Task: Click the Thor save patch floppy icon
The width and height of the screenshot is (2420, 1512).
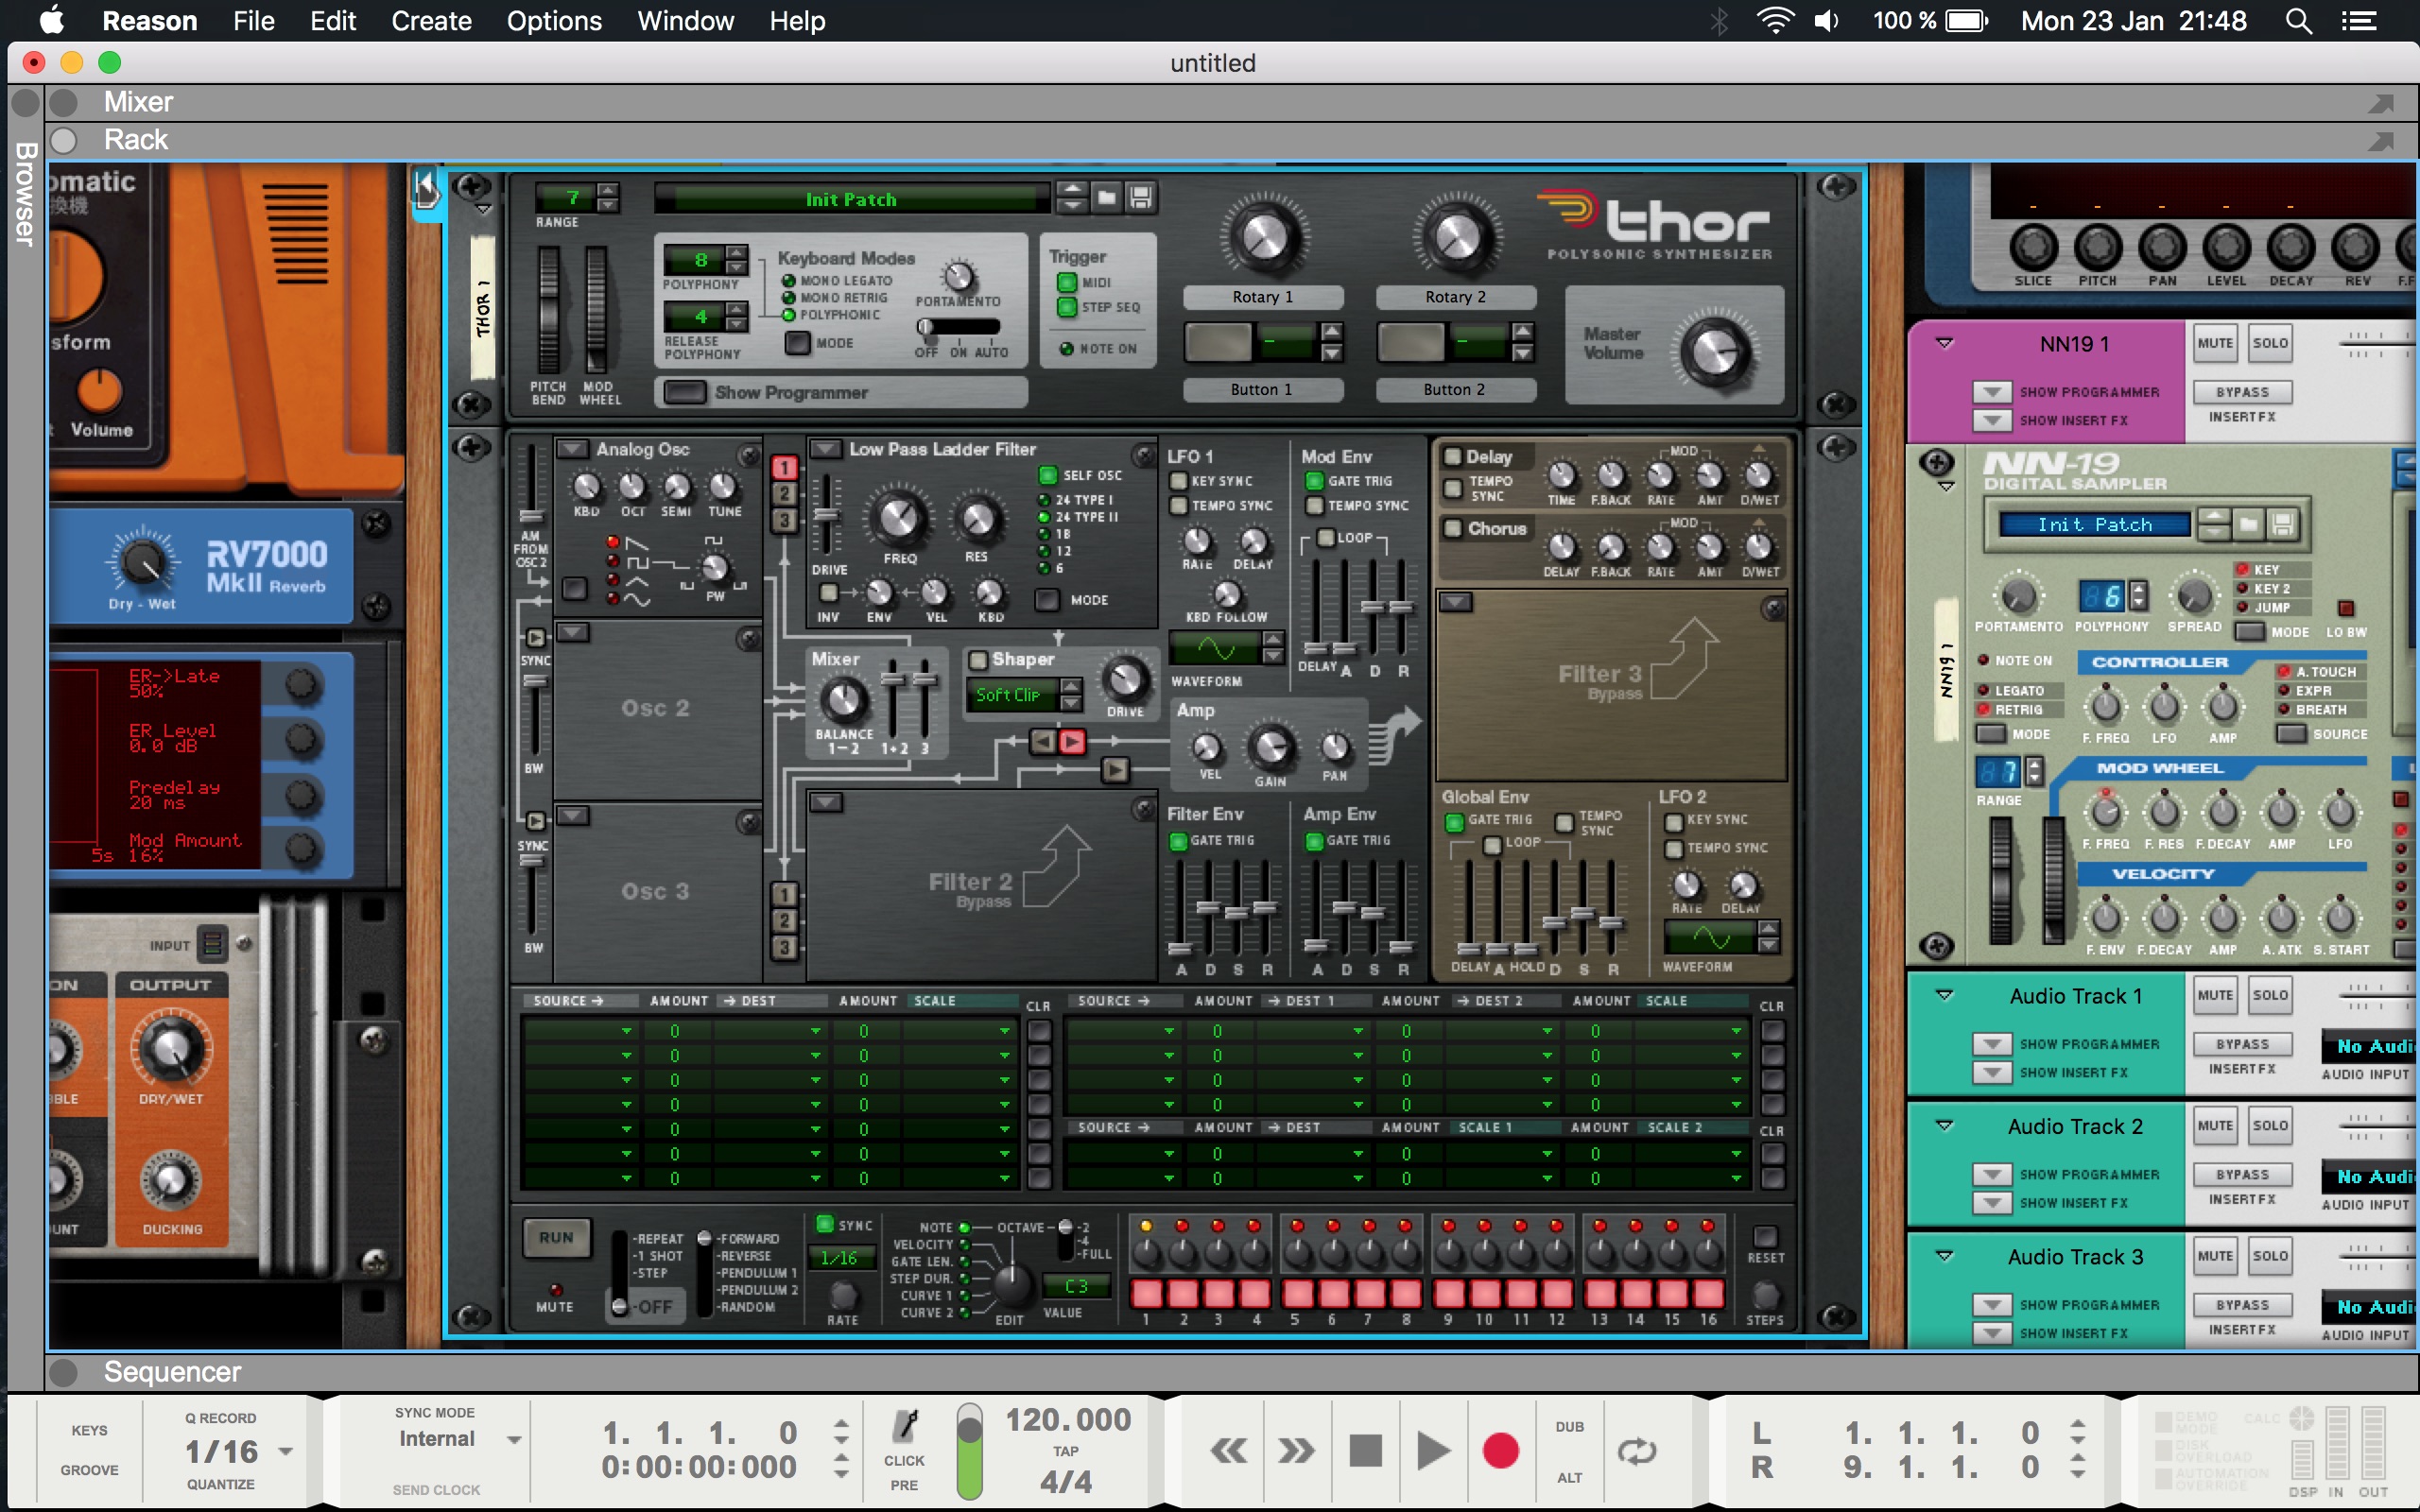Action: coord(1140,198)
